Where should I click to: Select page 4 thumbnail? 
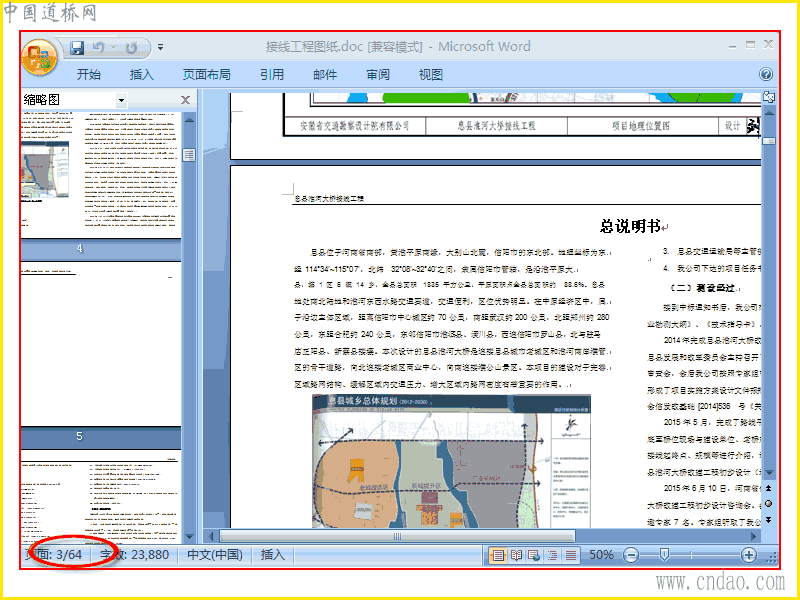click(x=101, y=176)
